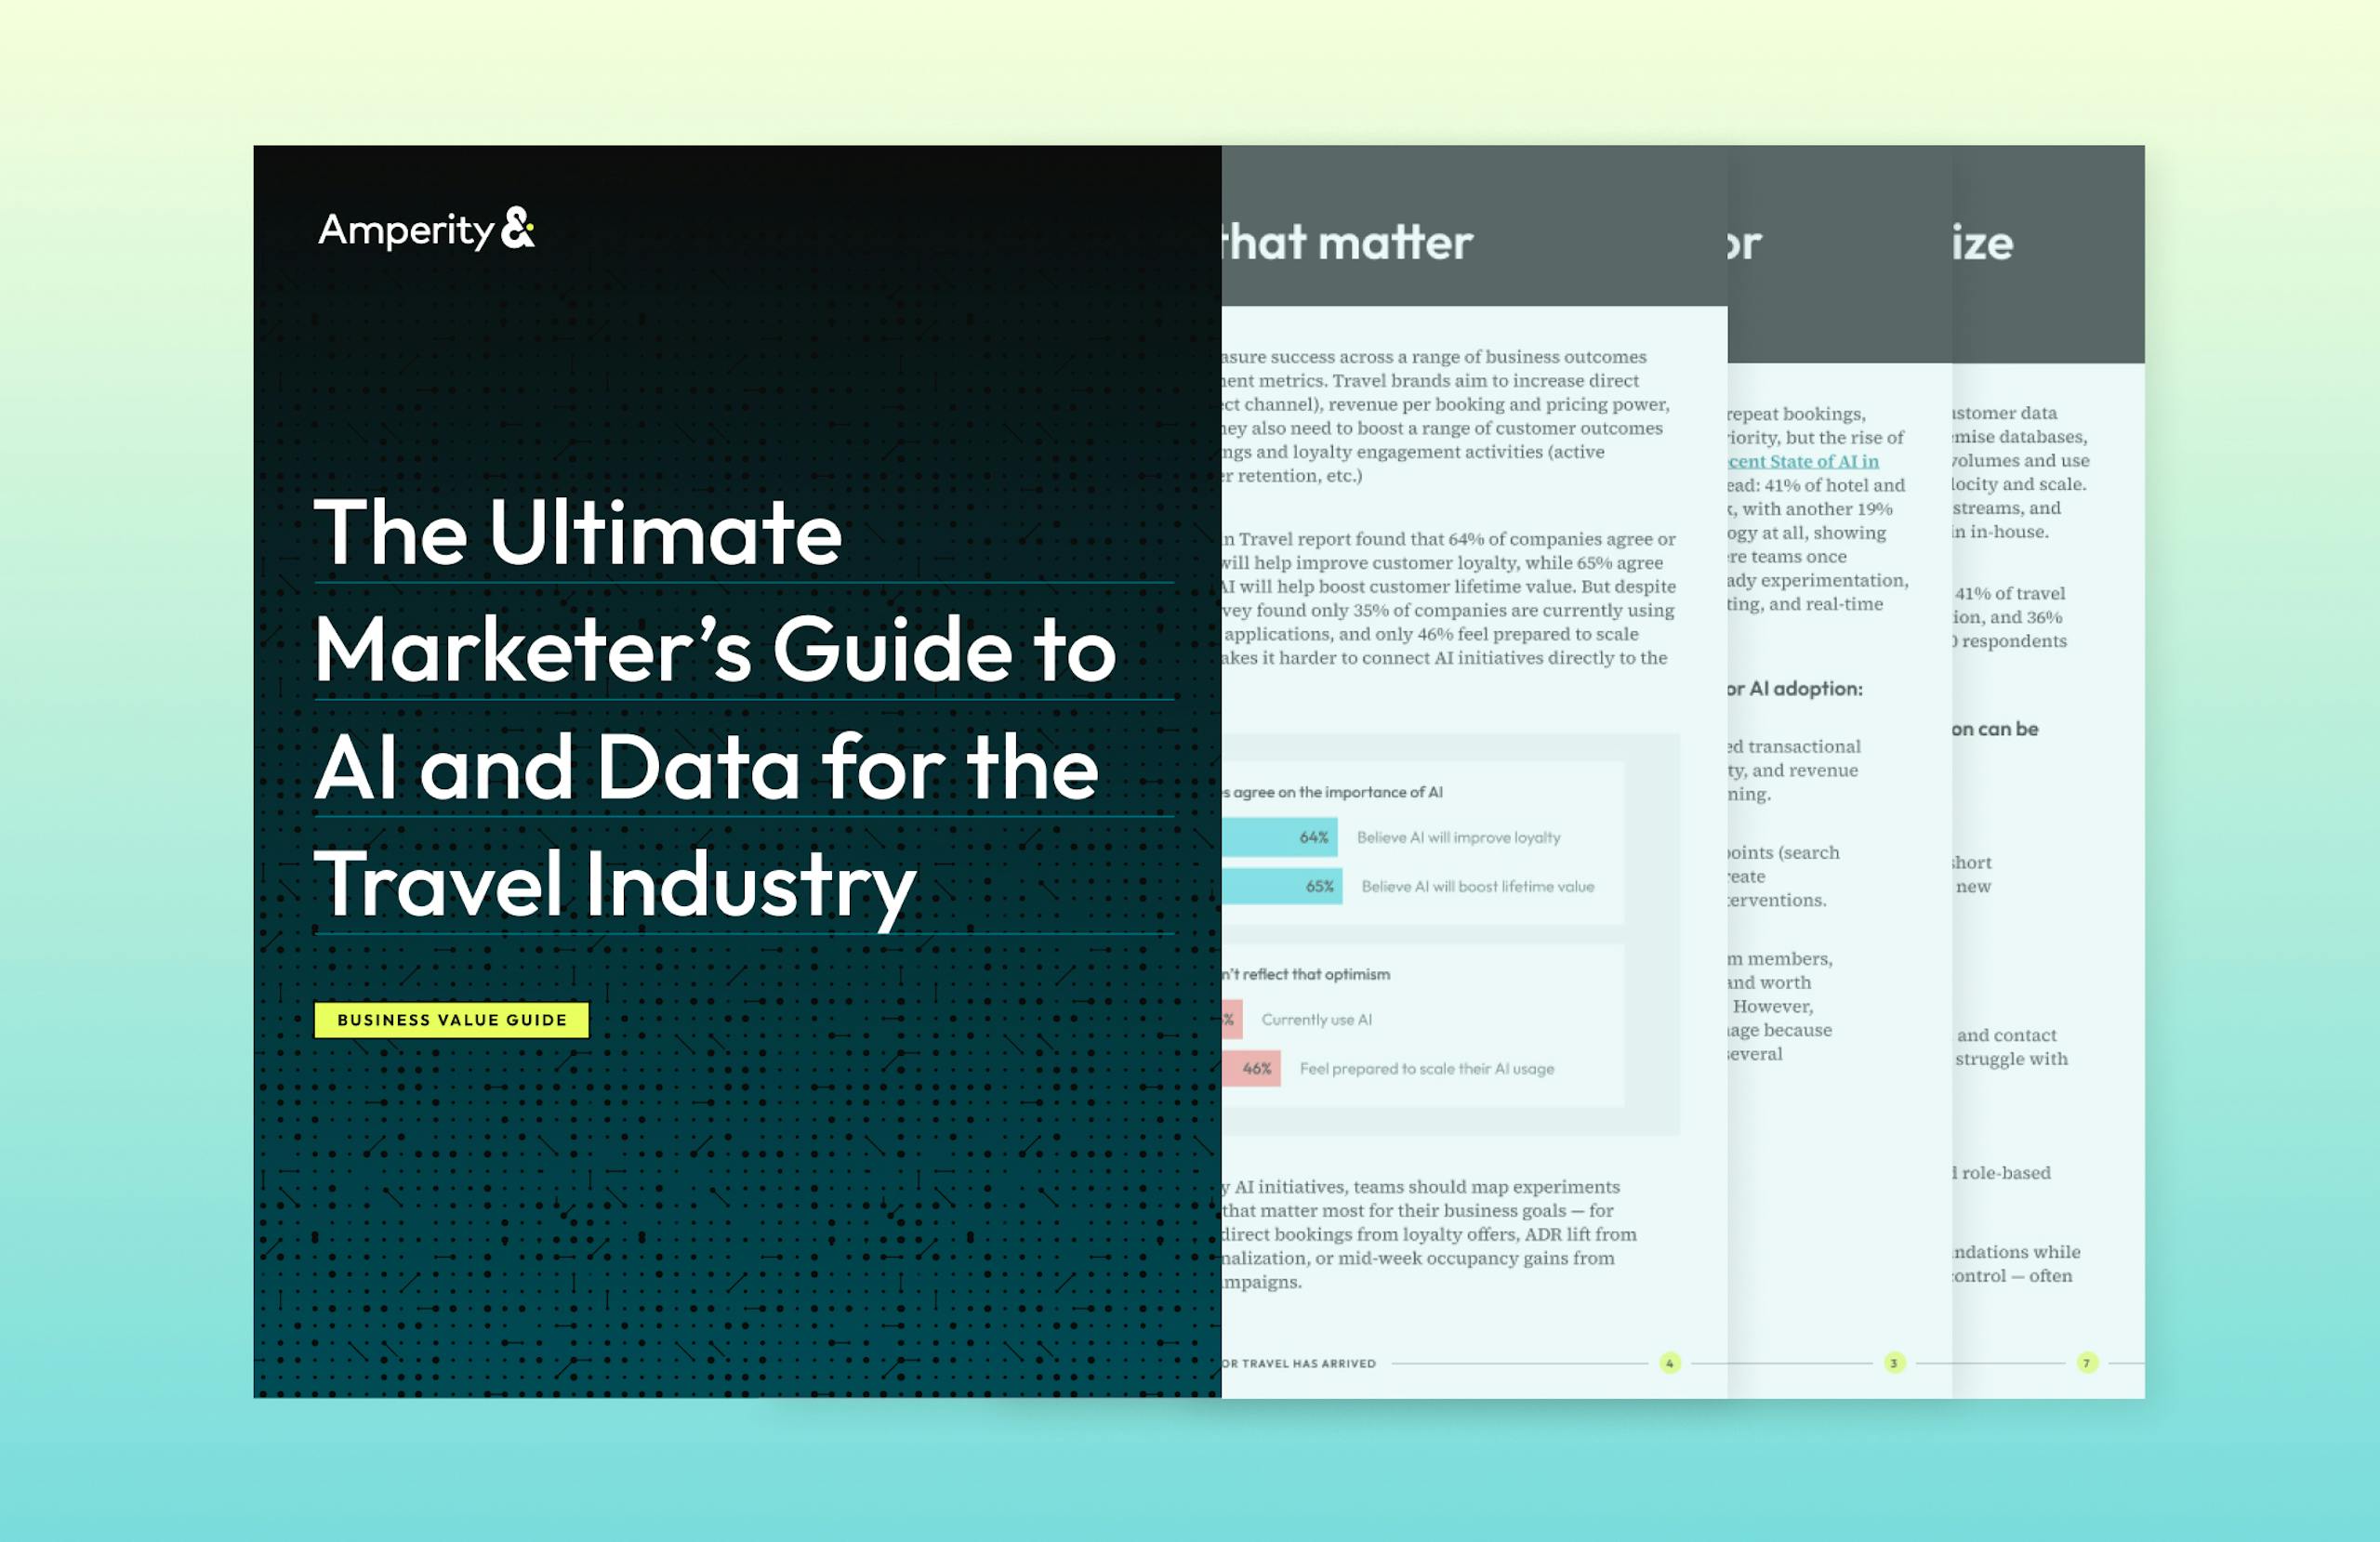Click the yellow Business Value Guide badge
The width and height of the screenshot is (2380, 1542).
pyautogui.click(x=451, y=1020)
